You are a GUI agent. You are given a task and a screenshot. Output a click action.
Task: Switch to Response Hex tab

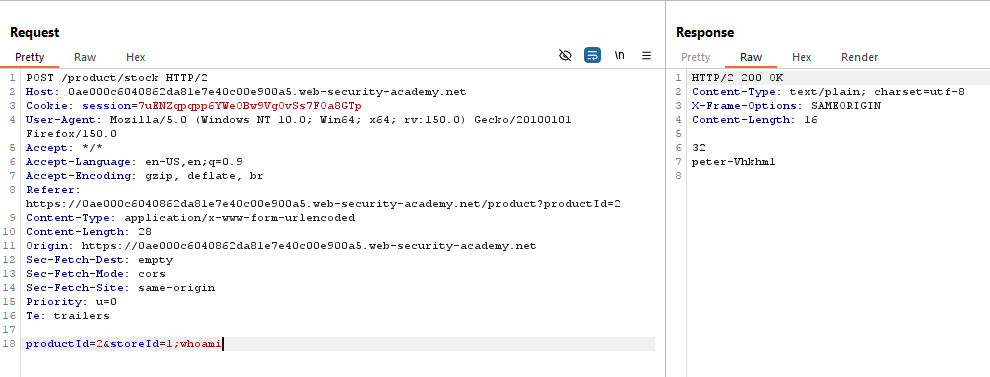tap(801, 57)
